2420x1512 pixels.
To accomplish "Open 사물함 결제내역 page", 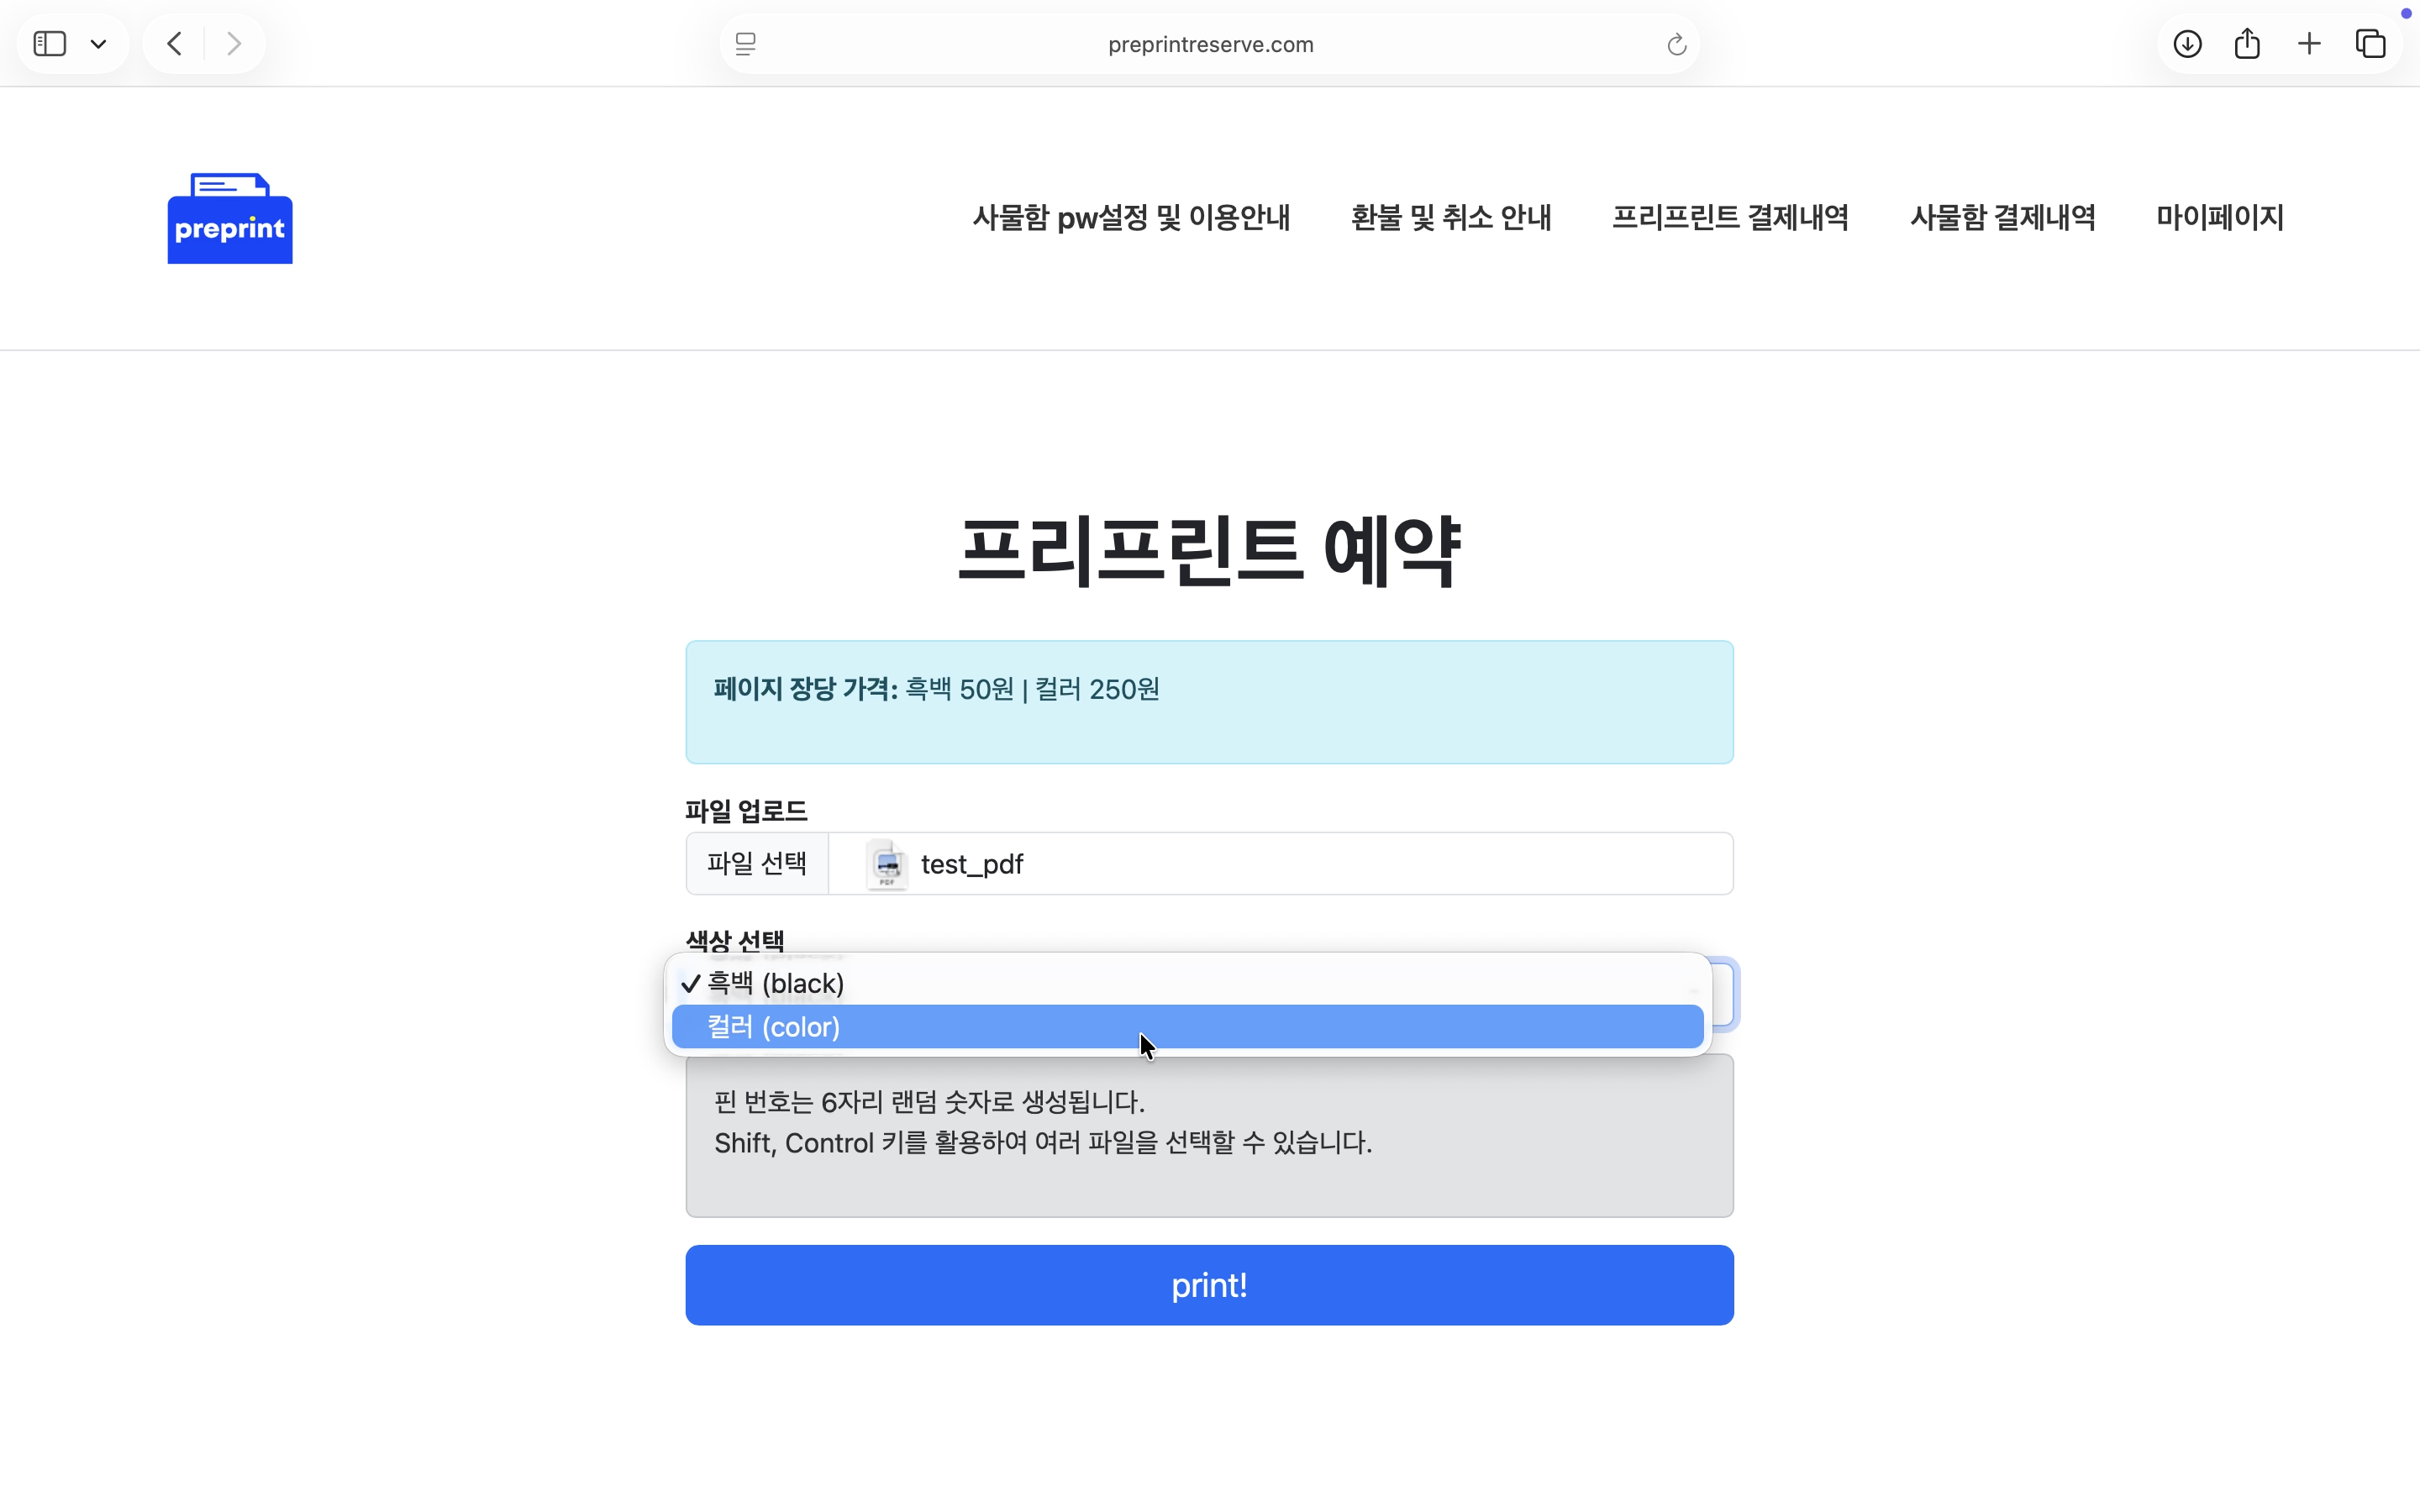I will pos(2002,217).
